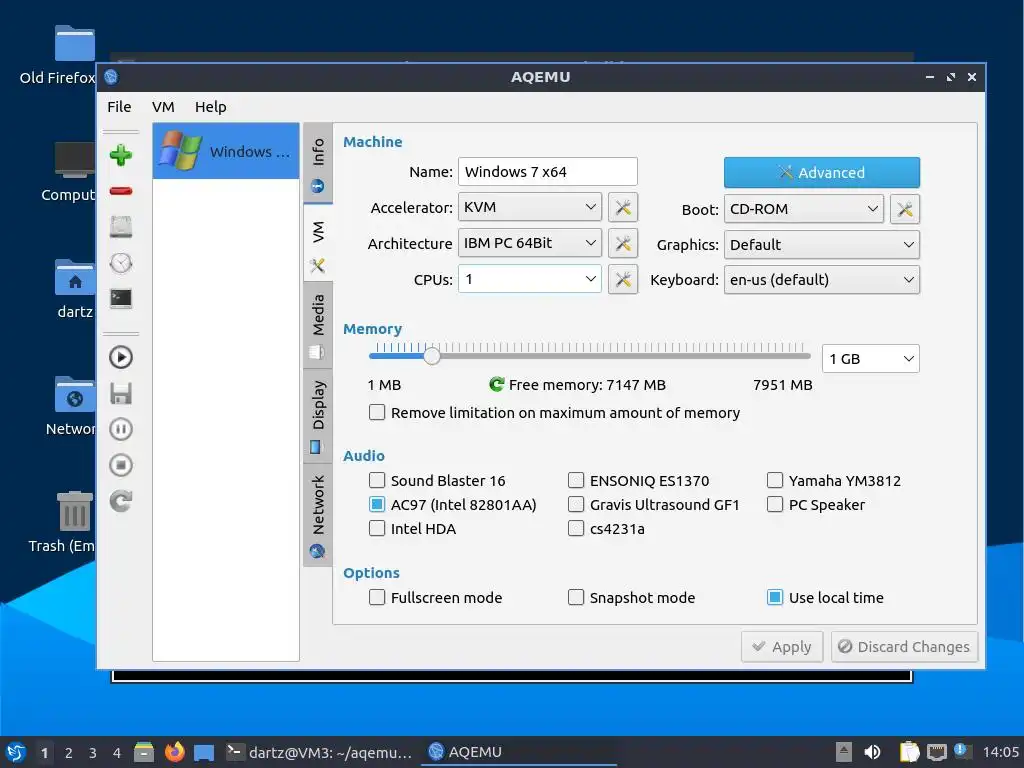Image resolution: width=1024 pixels, height=768 pixels.
Task: Open the file manager icon in taskbar
Action: coord(144,752)
